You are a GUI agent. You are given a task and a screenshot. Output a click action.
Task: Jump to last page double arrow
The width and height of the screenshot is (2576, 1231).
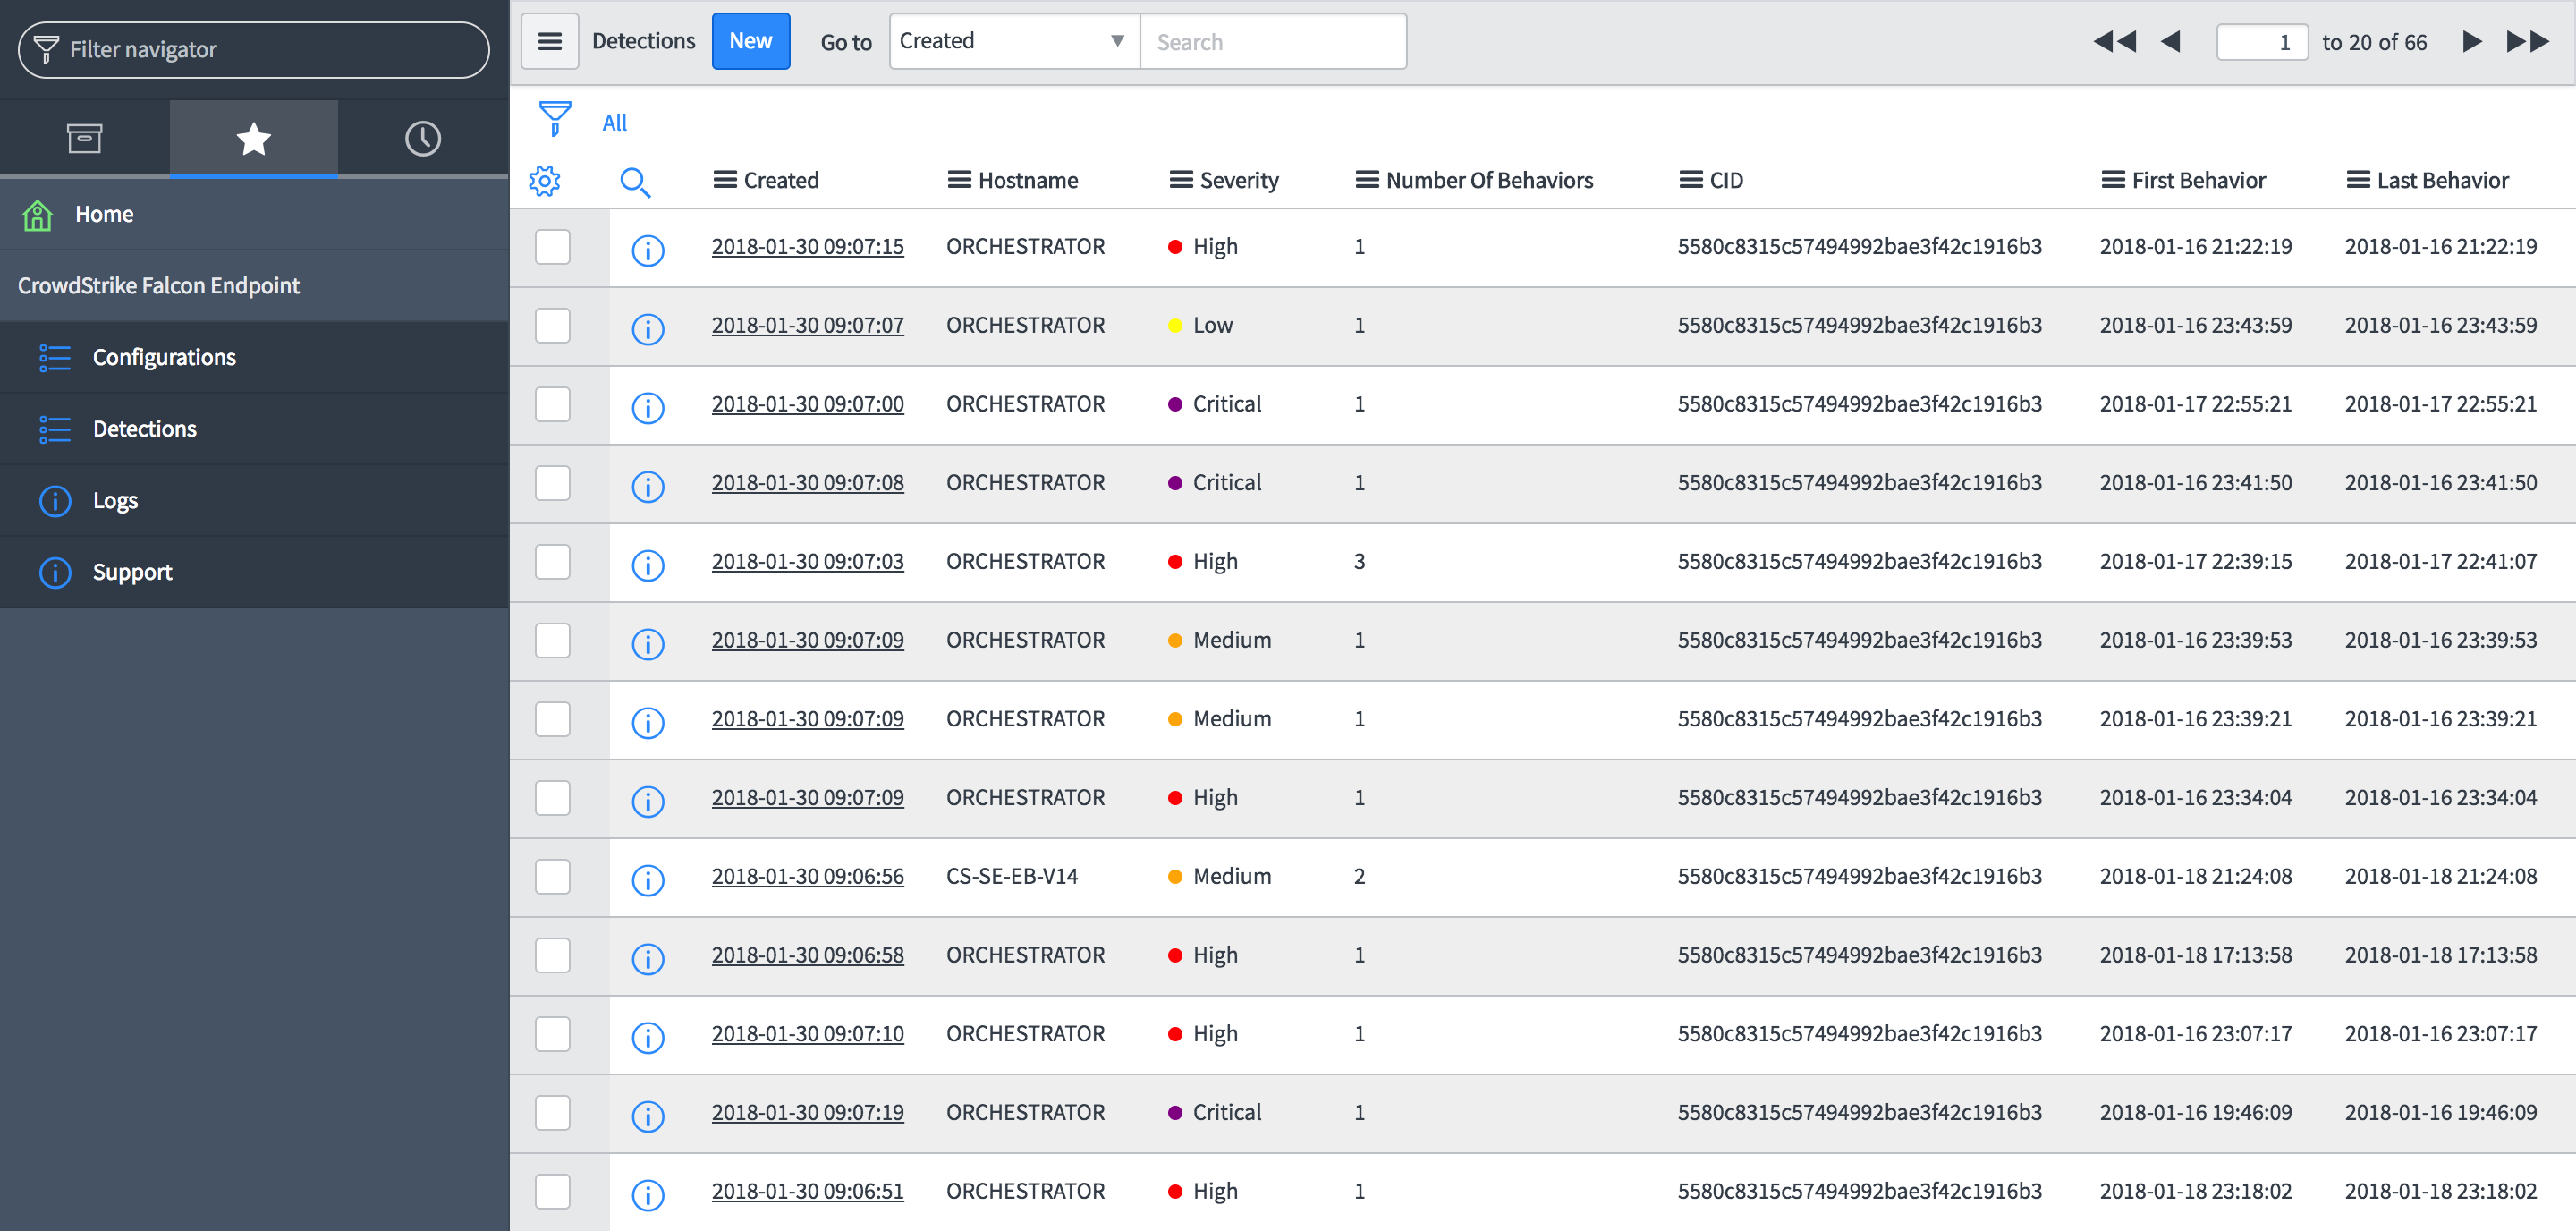pyautogui.click(x=2527, y=42)
